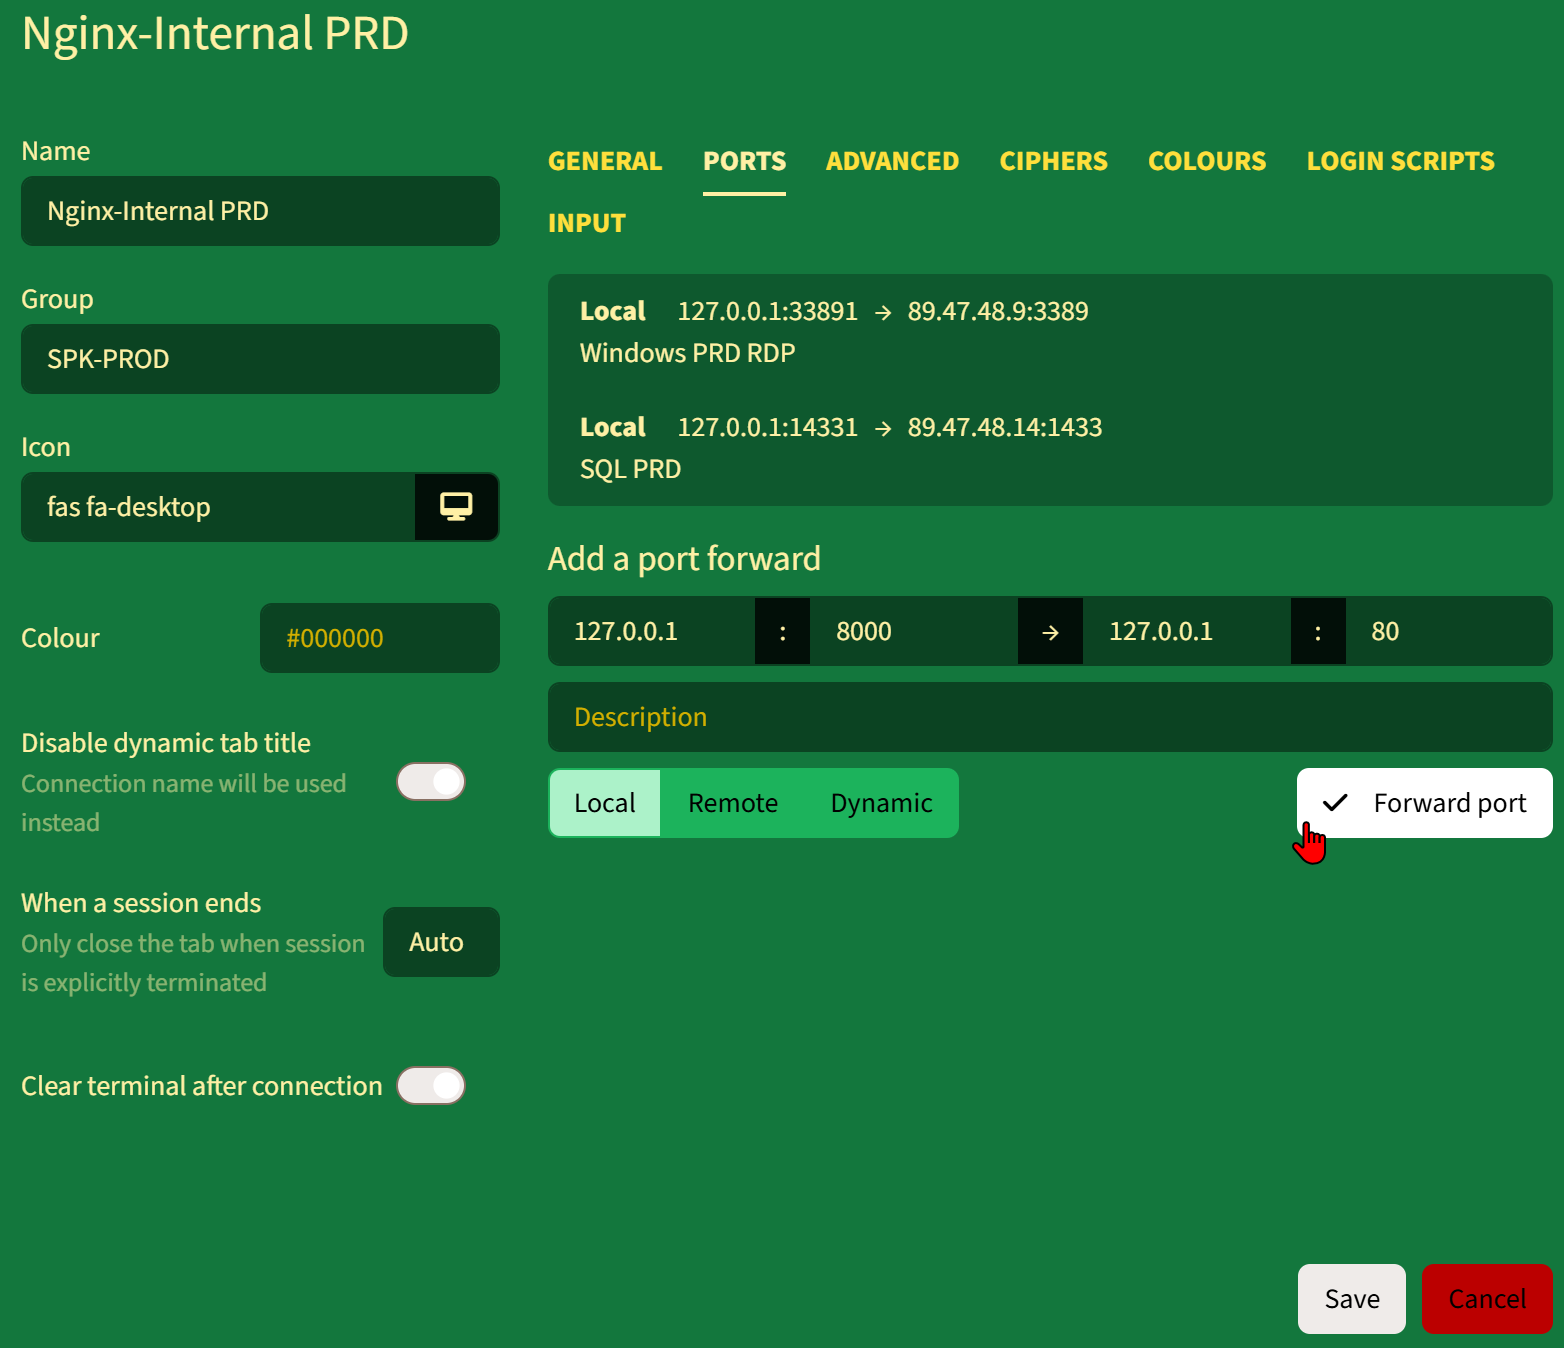Switch to the Ports tab

[x=744, y=161]
